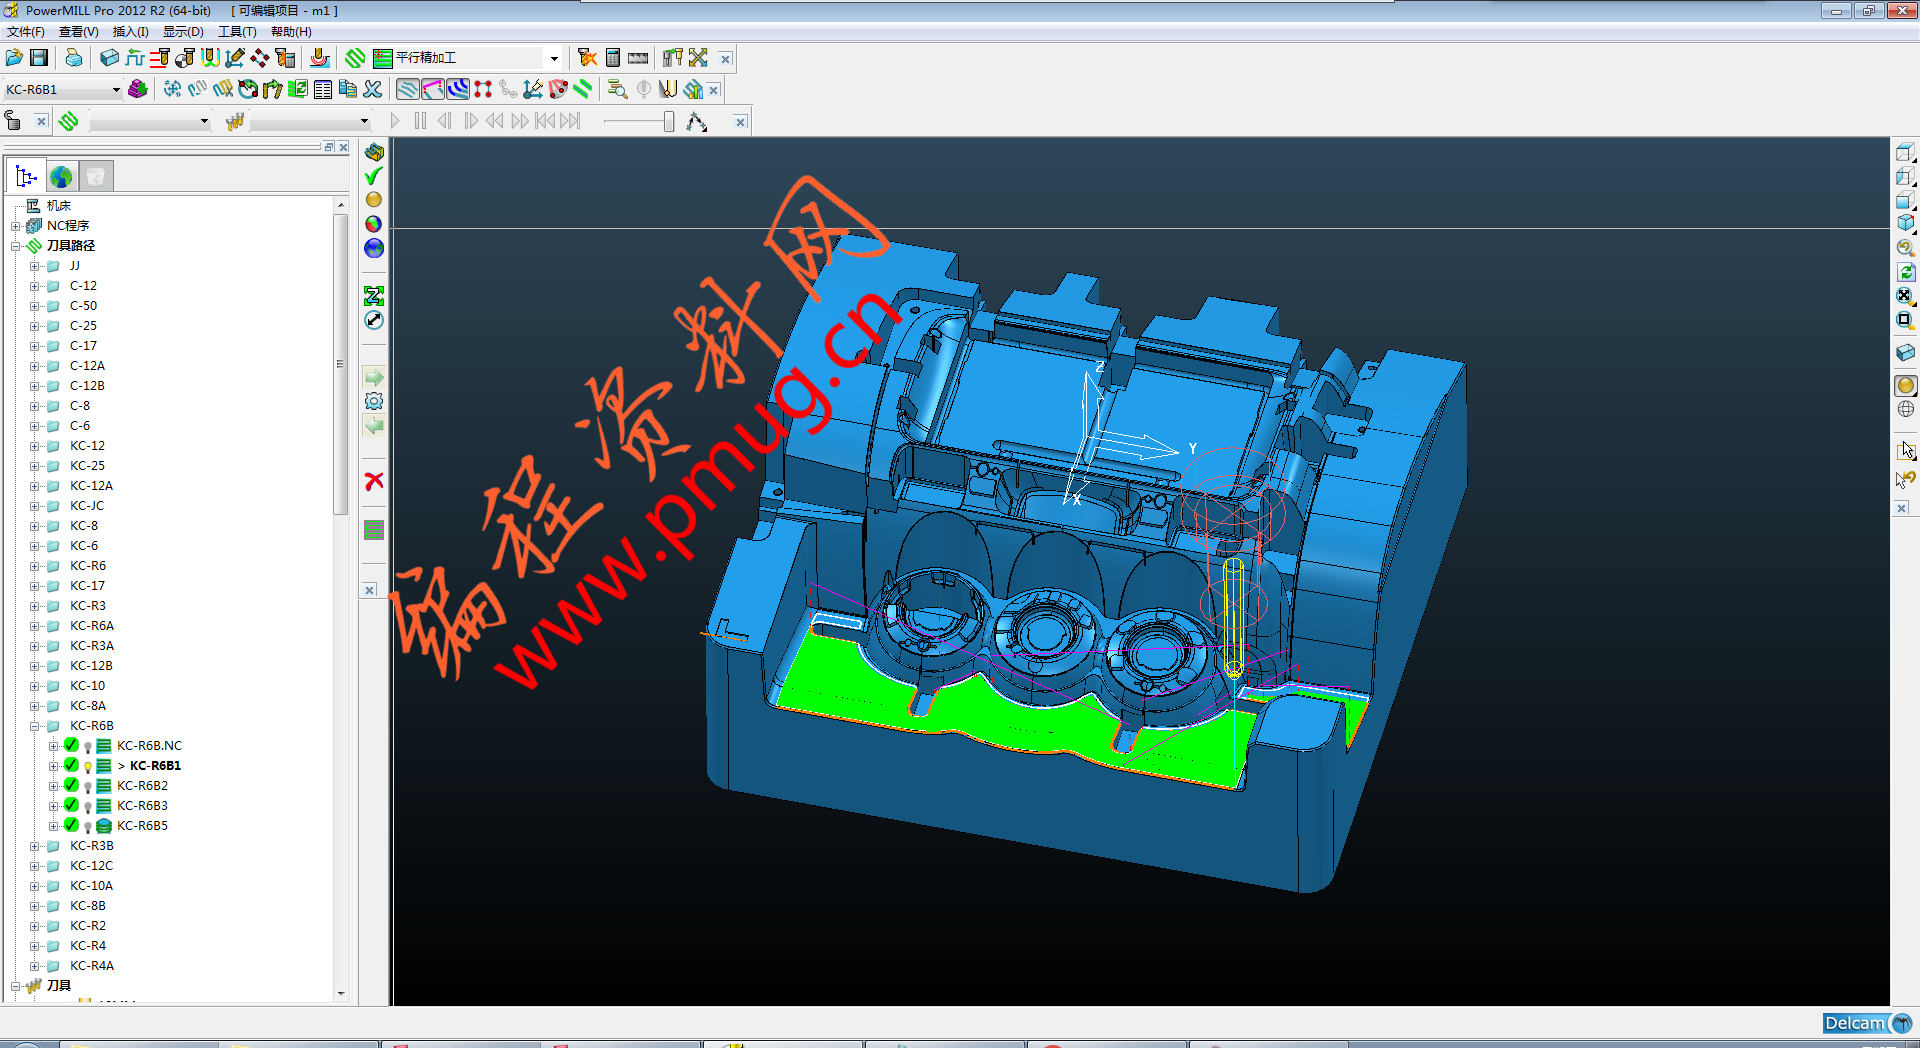
Task: Open the simulation toolpath dropdown
Action: pyautogui.click(x=204, y=121)
